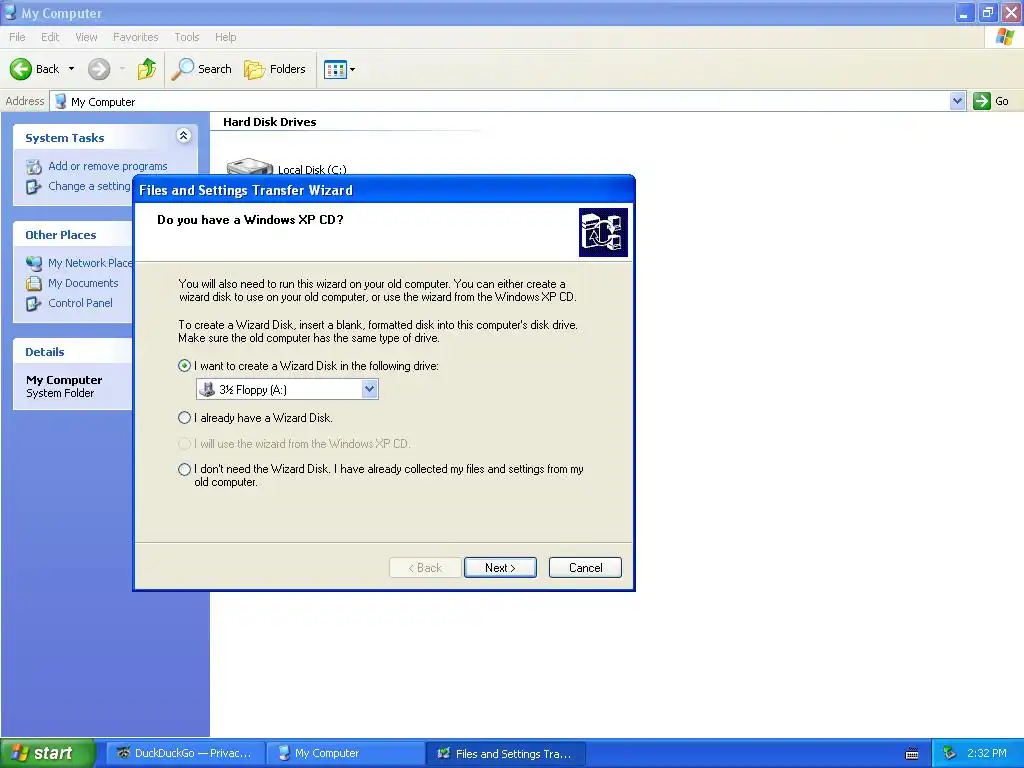This screenshot has width=1024, height=768.
Task: Click the Files and Settings Transfer Wizard title bar
Action: point(383,190)
